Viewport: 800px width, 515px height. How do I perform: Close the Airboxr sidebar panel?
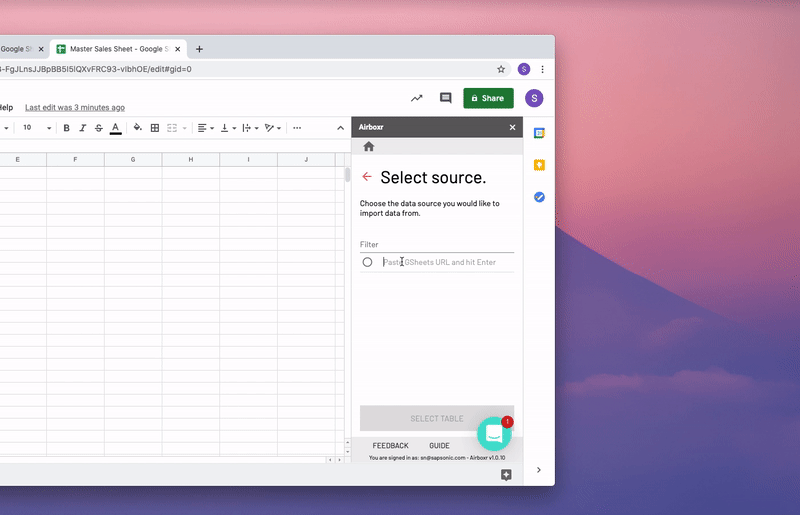point(512,127)
